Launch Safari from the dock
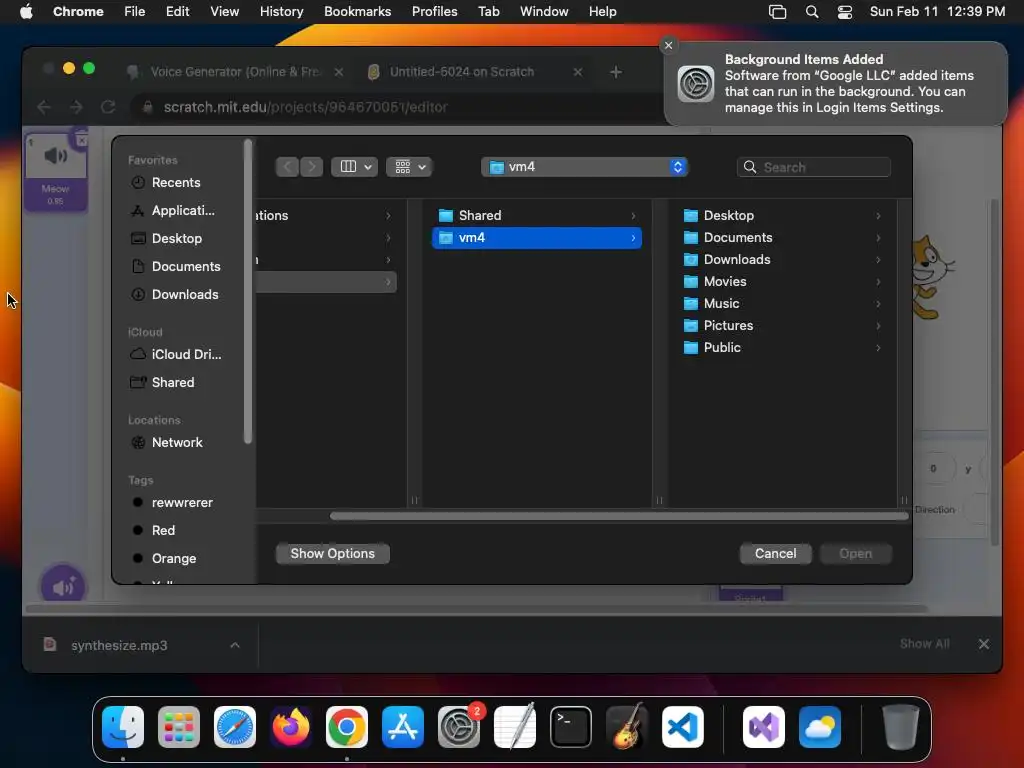1024x768 pixels. [x=235, y=727]
